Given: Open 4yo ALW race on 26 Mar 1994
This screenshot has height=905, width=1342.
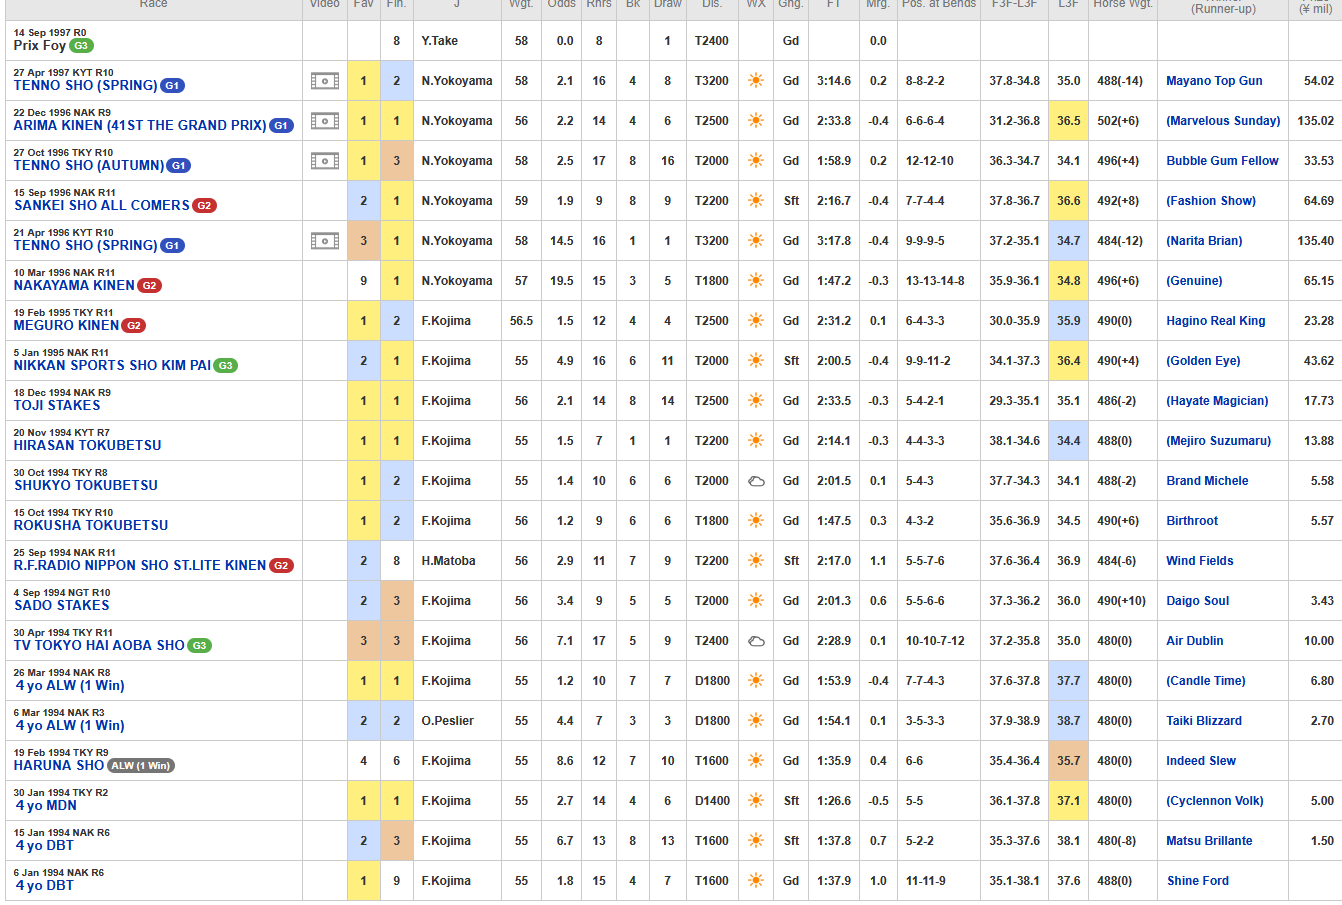Looking at the screenshot, I should (x=70, y=685).
